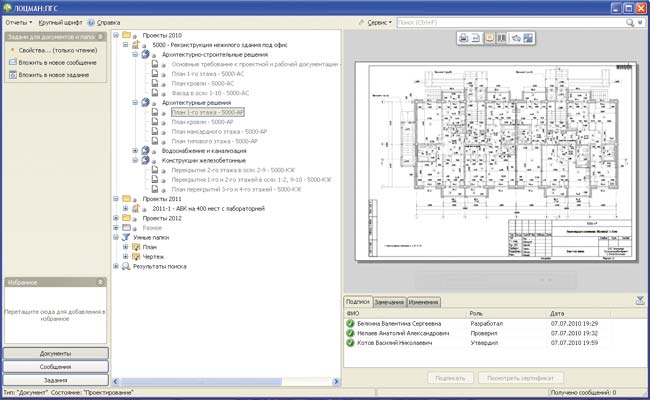Expand the Проекты 2012 folder node
Viewport: 650px width, 400px height.
(116, 218)
